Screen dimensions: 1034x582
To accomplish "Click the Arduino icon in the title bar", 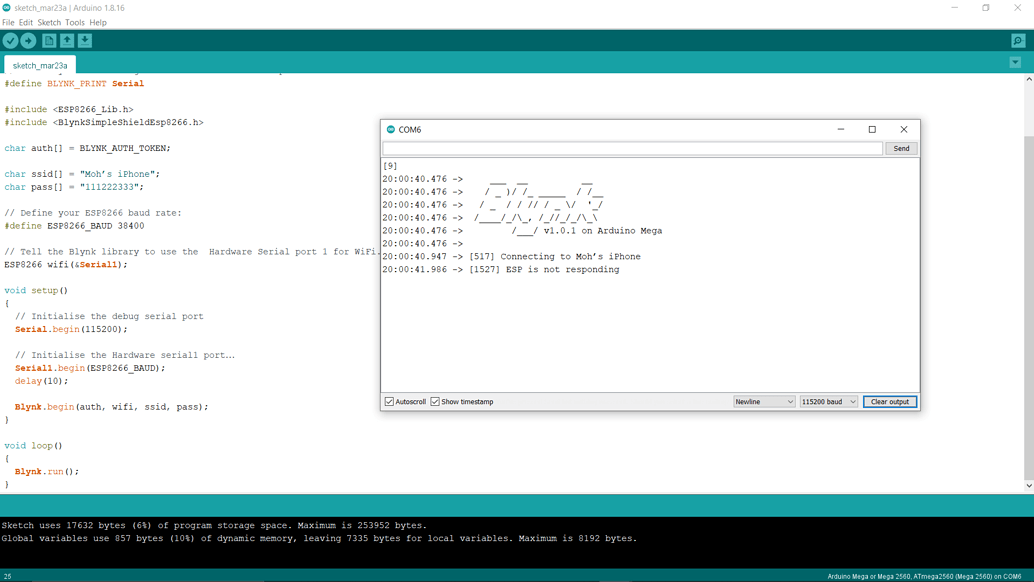I will pos(8,7).
